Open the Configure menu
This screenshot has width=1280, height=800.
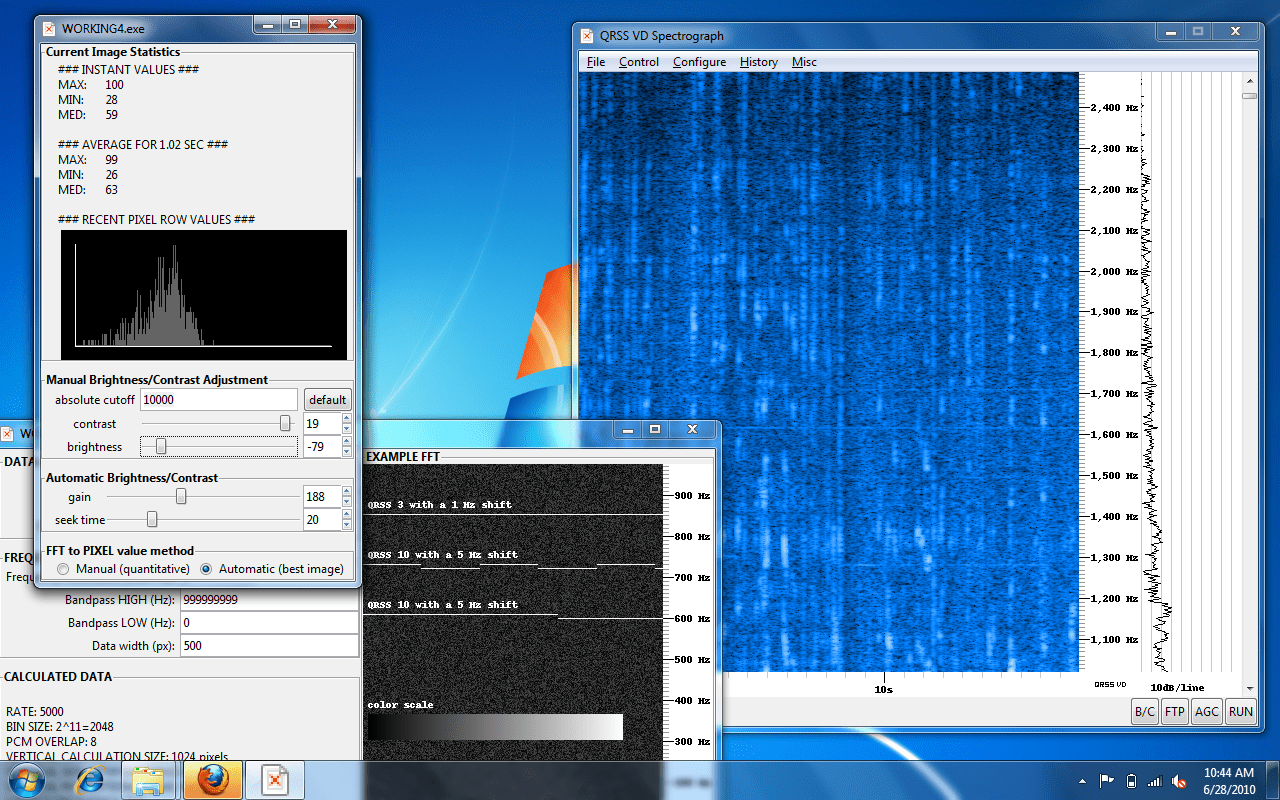pos(699,62)
